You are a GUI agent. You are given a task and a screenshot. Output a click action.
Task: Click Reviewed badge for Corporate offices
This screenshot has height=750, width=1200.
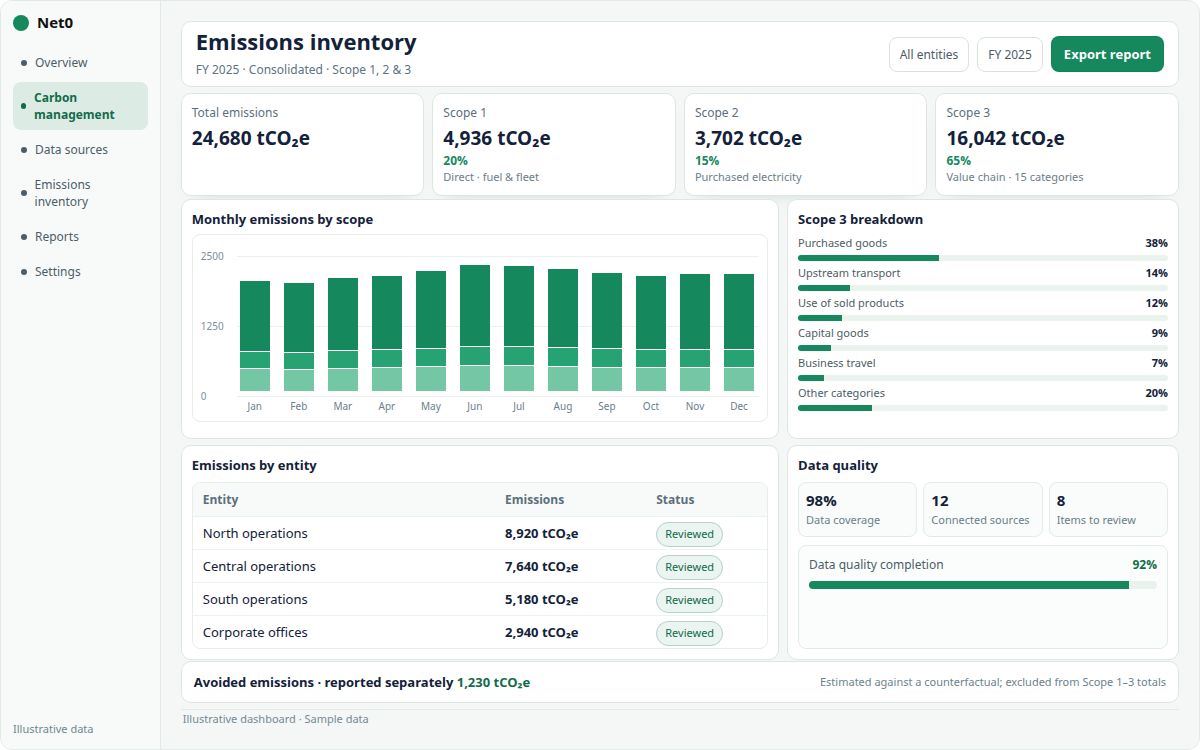(x=689, y=633)
